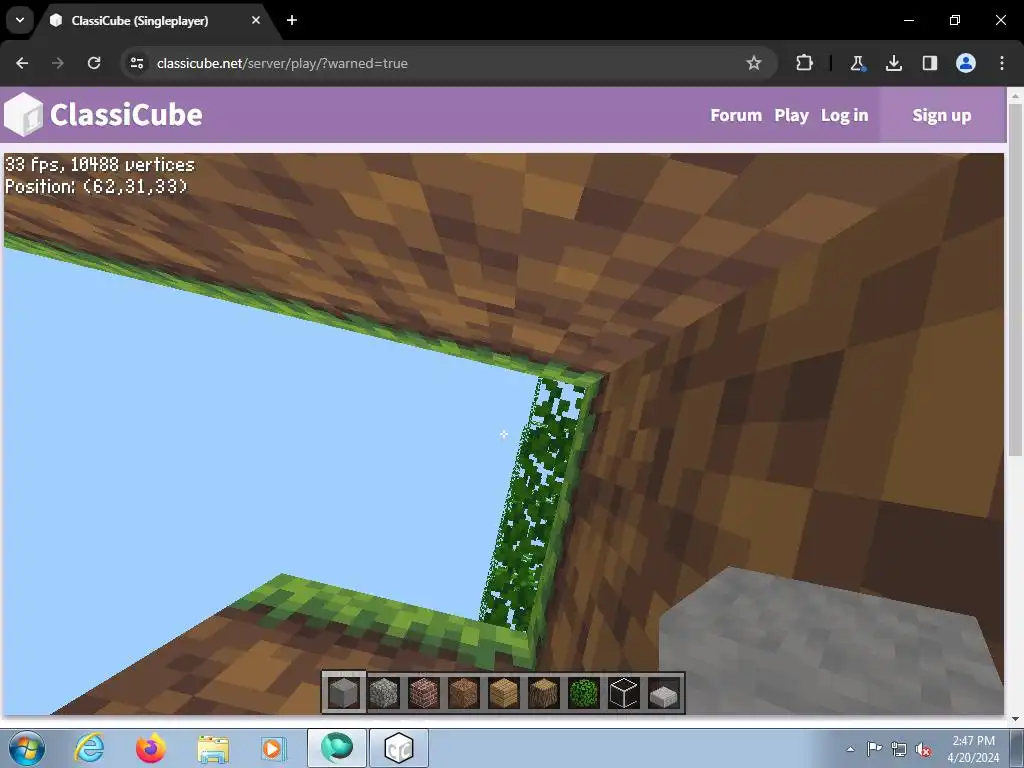Click the game crosshair in the sky

click(x=504, y=434)
